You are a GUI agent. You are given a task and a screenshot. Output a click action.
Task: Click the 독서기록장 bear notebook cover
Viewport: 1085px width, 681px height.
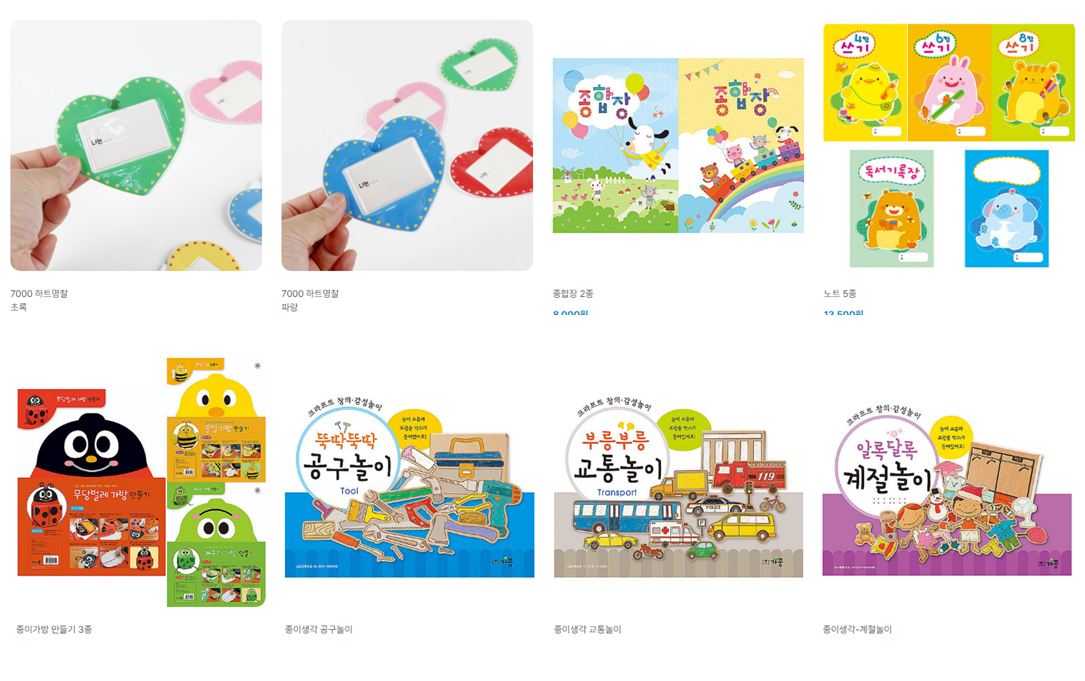click(x=891, y=208)
